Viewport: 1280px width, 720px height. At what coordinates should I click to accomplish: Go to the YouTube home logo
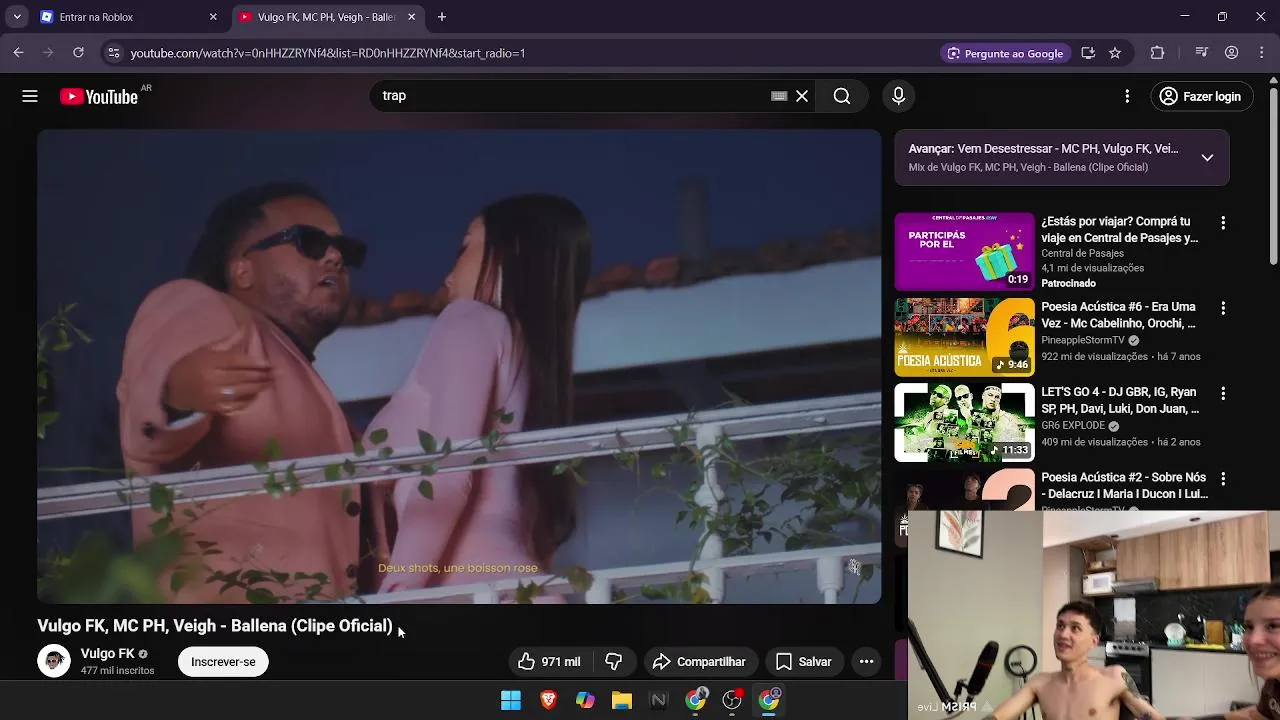[x=98, y=96]
